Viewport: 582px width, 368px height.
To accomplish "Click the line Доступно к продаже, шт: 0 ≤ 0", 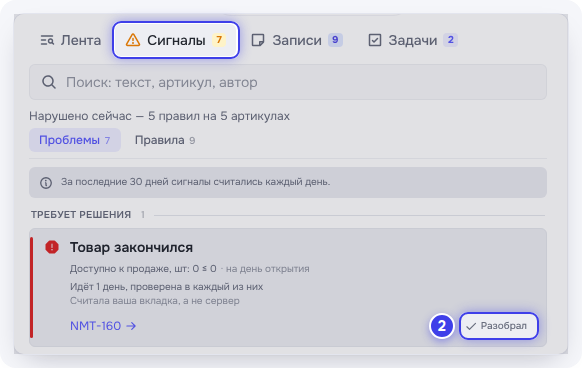I will (143, 268).
